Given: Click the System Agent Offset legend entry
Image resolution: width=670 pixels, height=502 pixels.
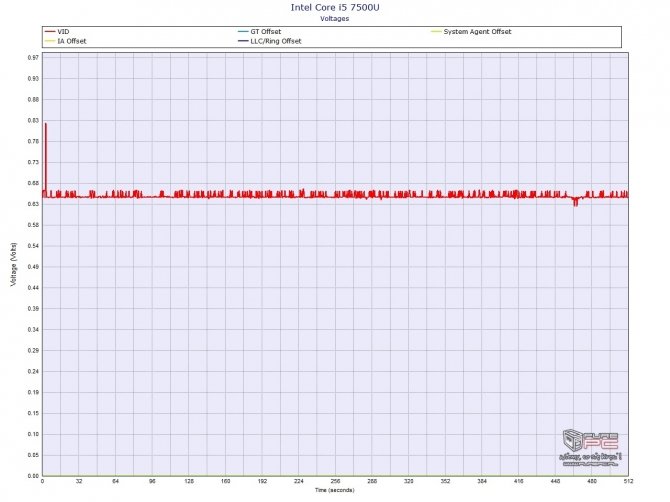Looking at the screenshot, I should pos(471,32).
